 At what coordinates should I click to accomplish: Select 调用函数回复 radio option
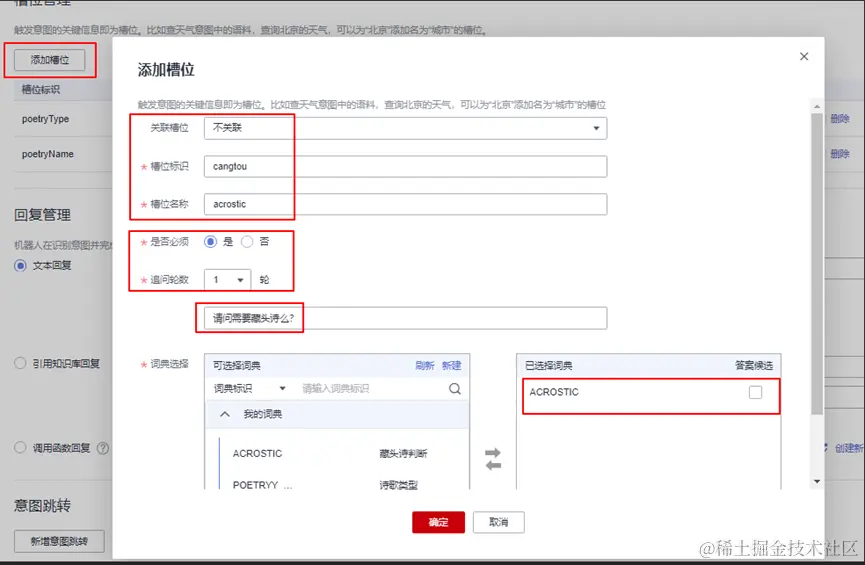pos(20,447)
